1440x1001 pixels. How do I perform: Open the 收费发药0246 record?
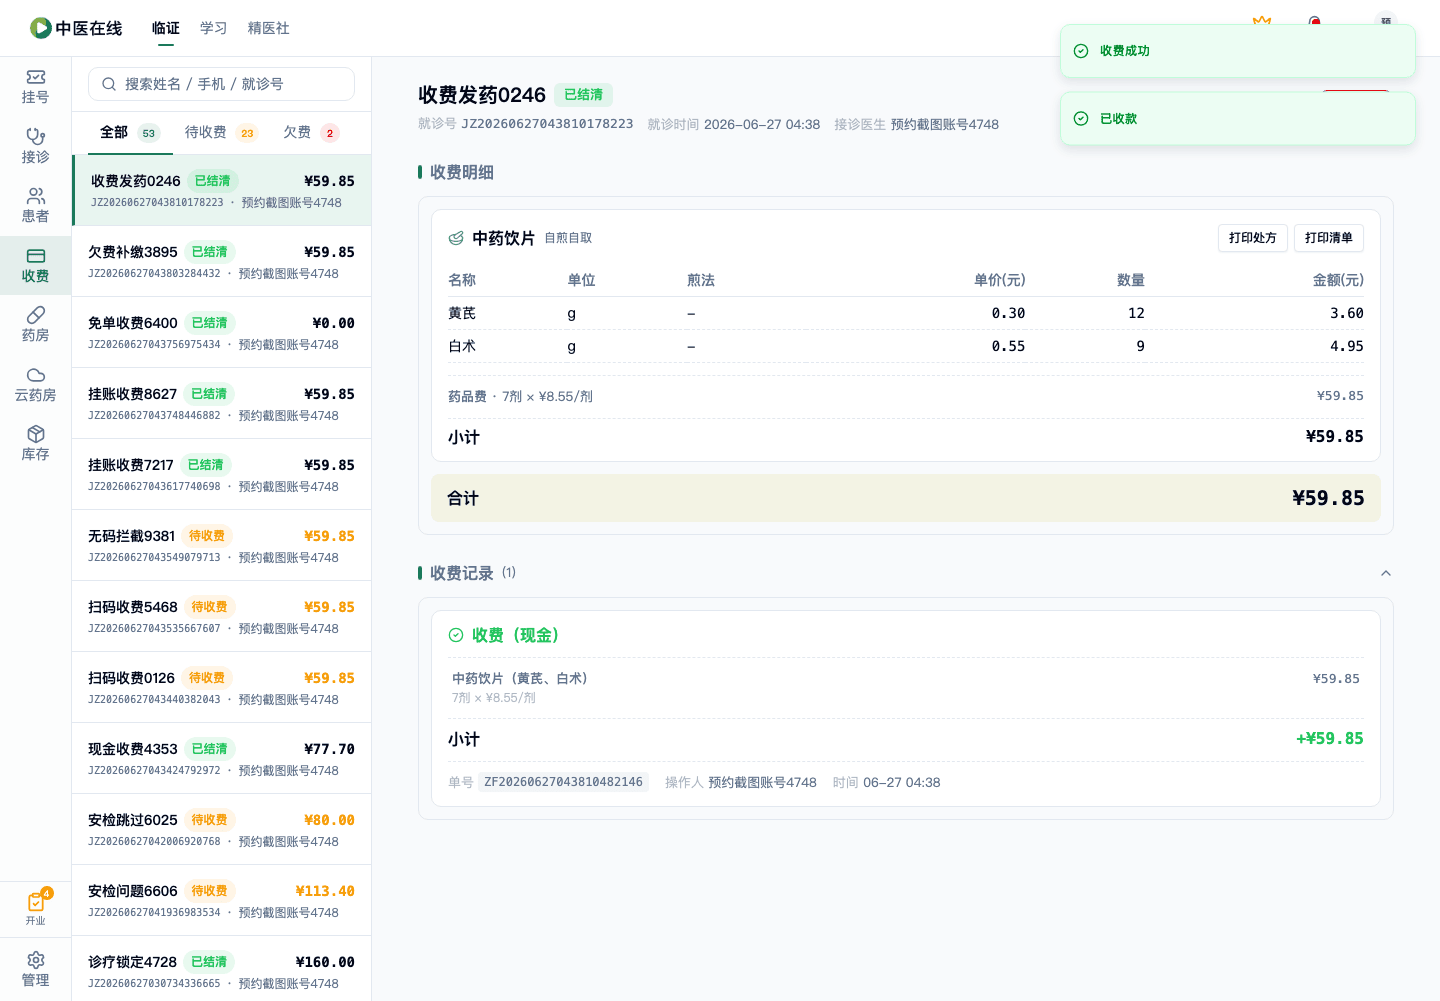tap(222, 190)
